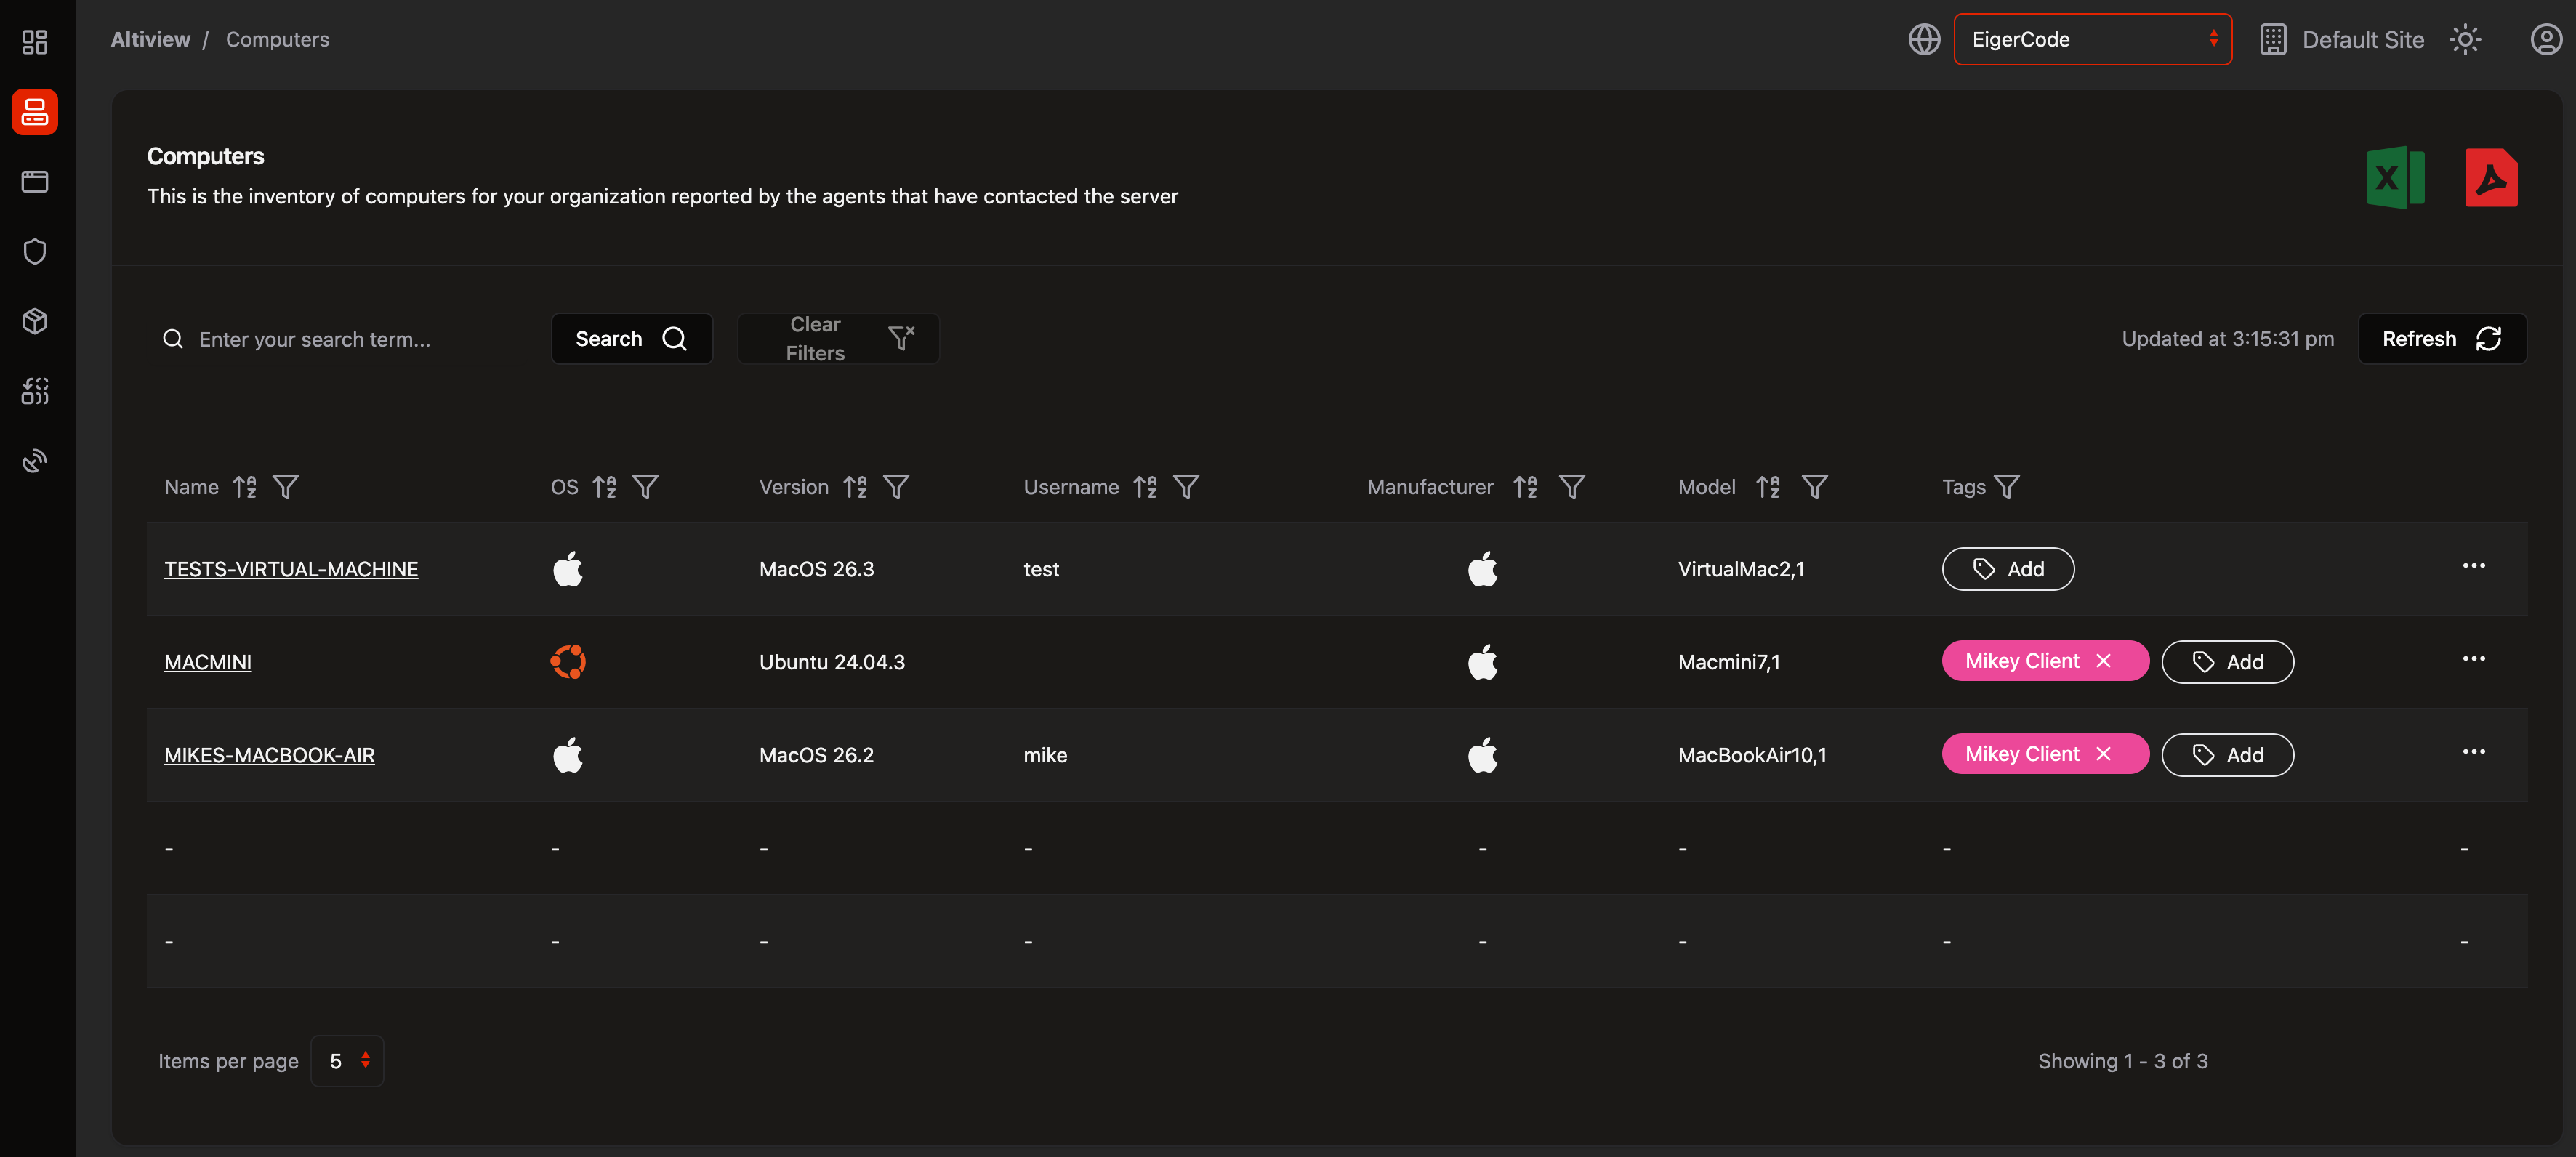This screenshot has height=1157, width=2576.
Task: Open the OS column filter
Action: (646, 487)
